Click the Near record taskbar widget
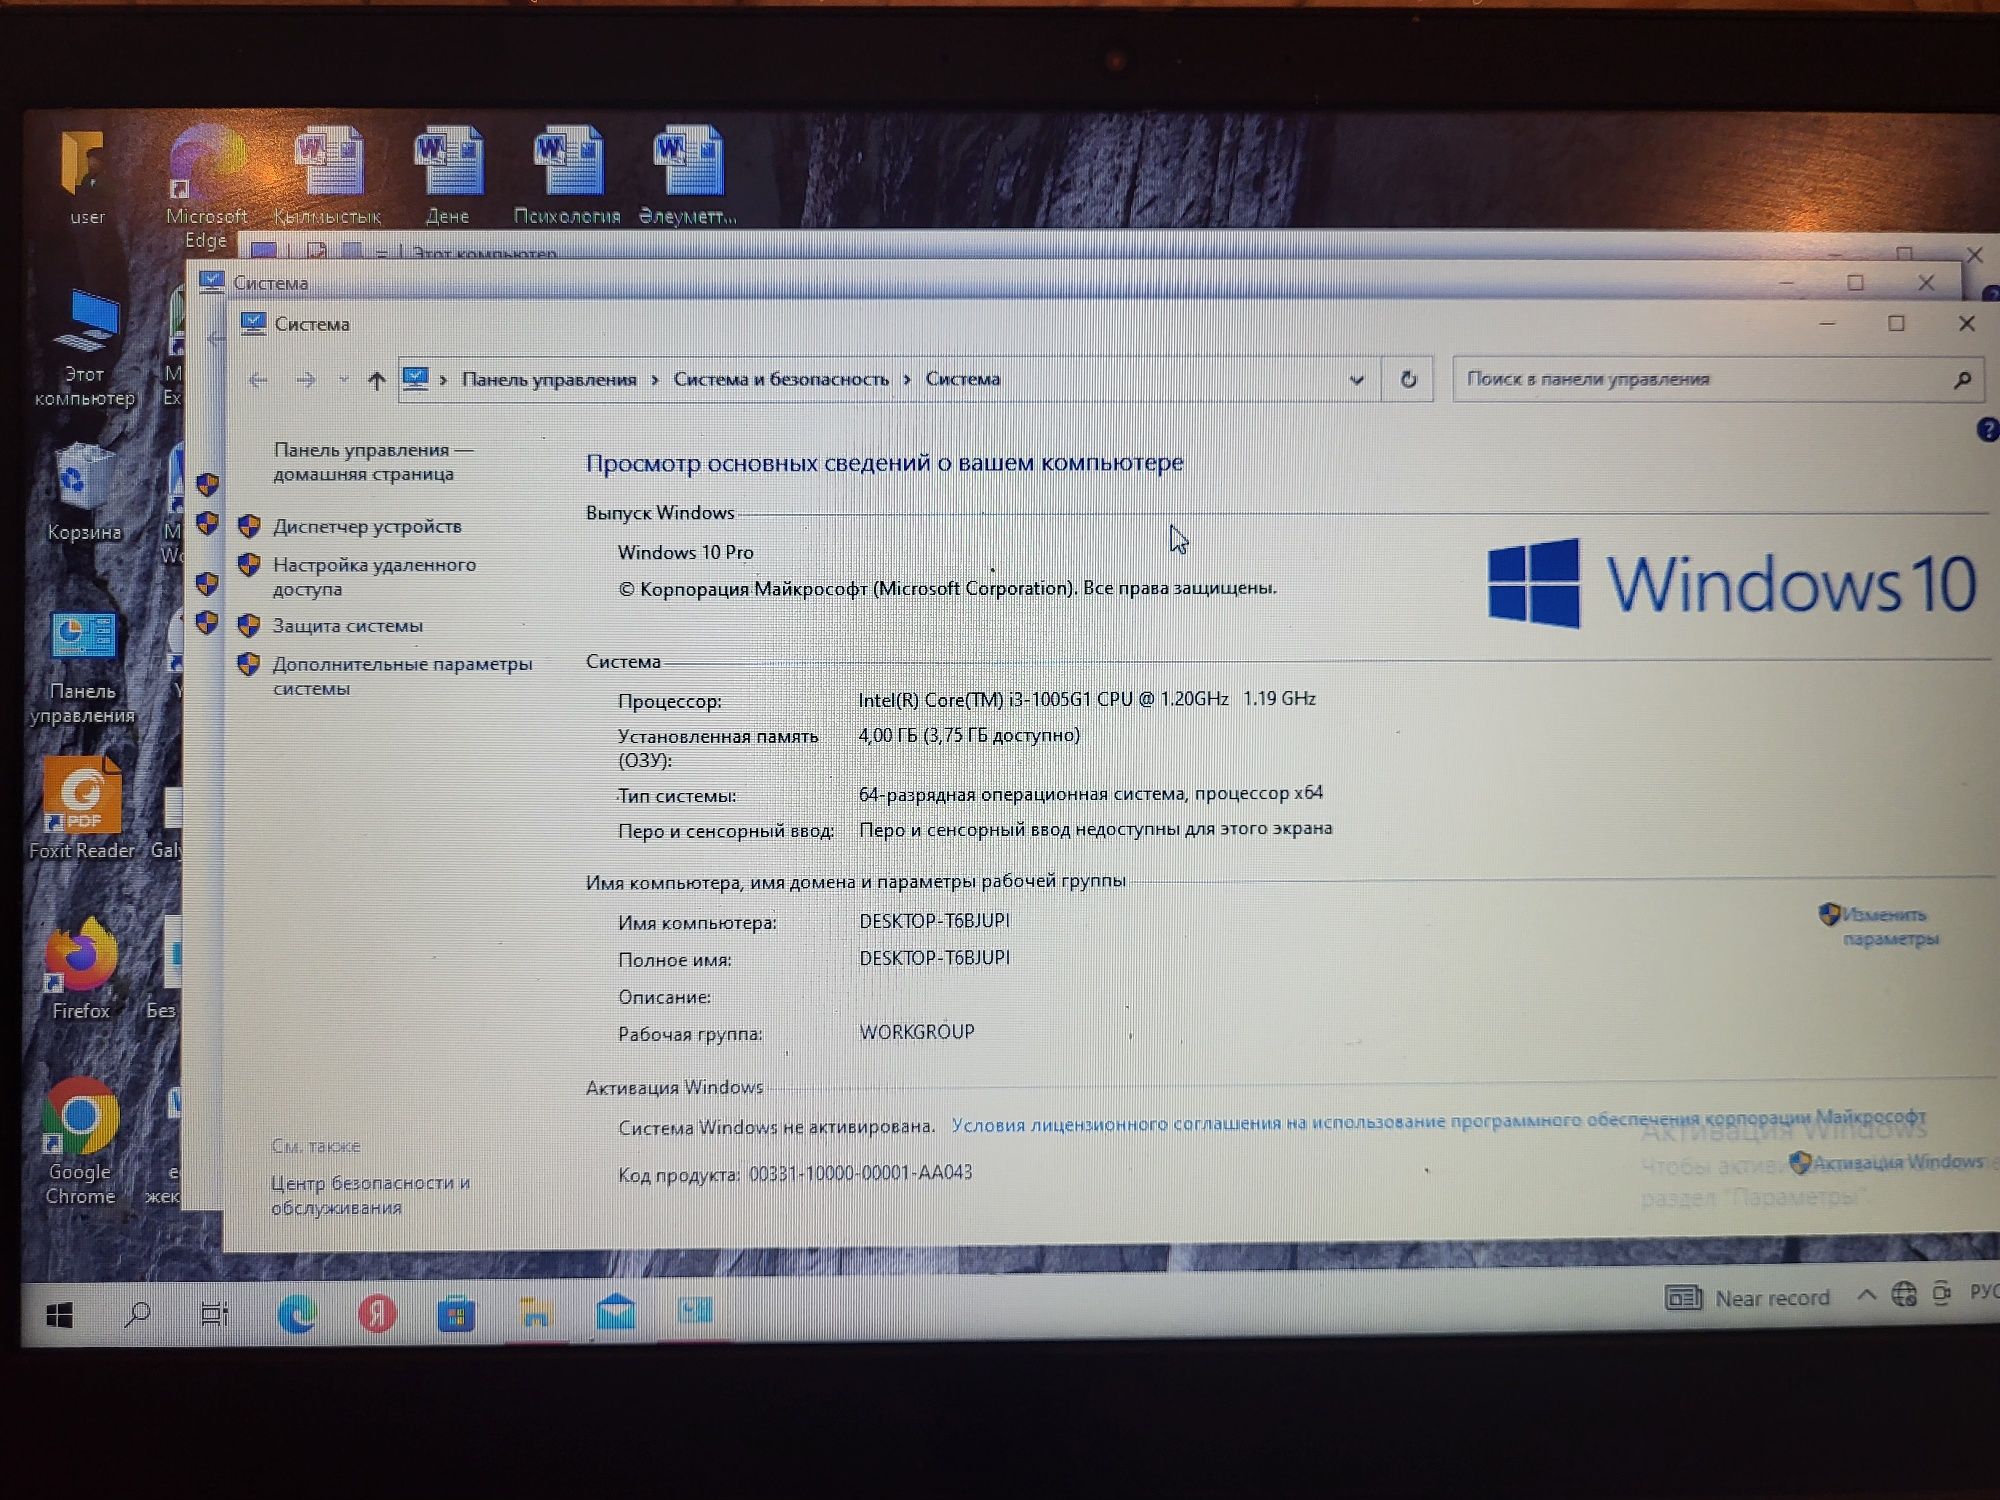The height and width of the screenshot is (1500, 2000). pyautogui.click(x=1747, y=1298)
